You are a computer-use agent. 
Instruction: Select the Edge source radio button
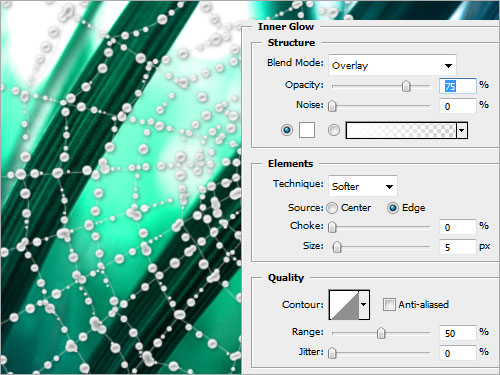pos(393,208)
